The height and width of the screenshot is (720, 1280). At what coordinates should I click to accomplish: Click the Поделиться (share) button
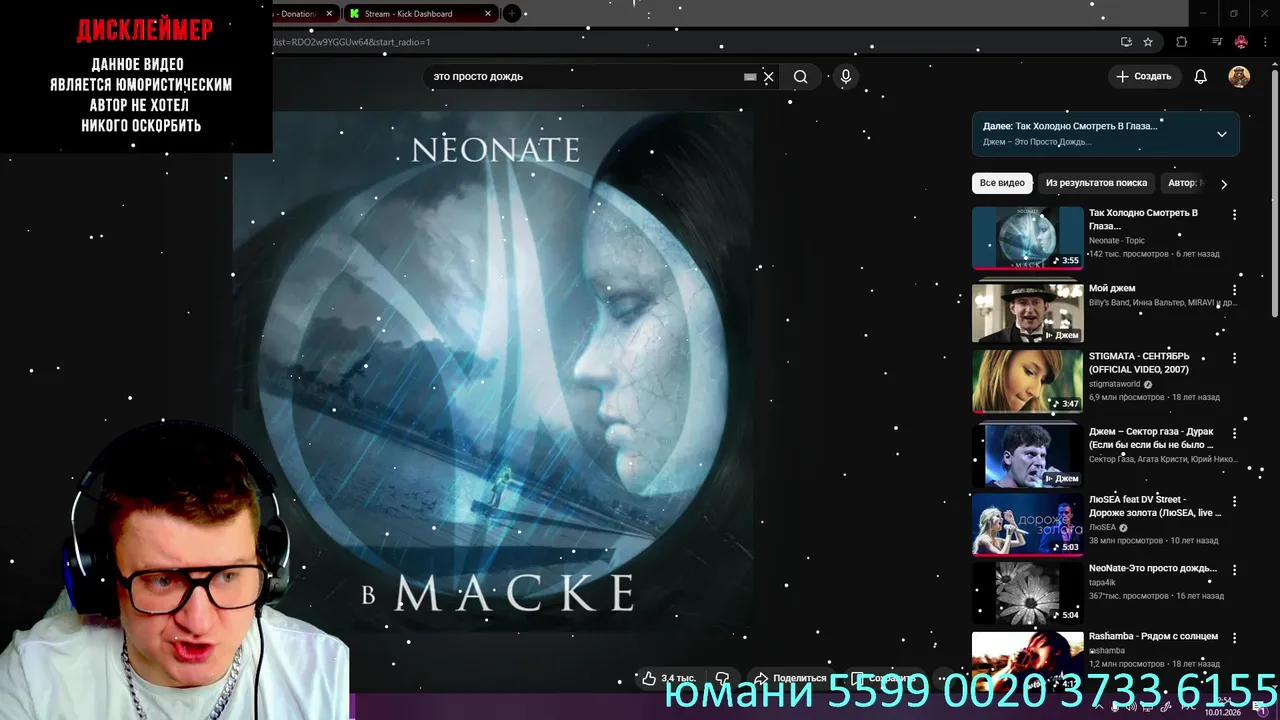[790, 678]
